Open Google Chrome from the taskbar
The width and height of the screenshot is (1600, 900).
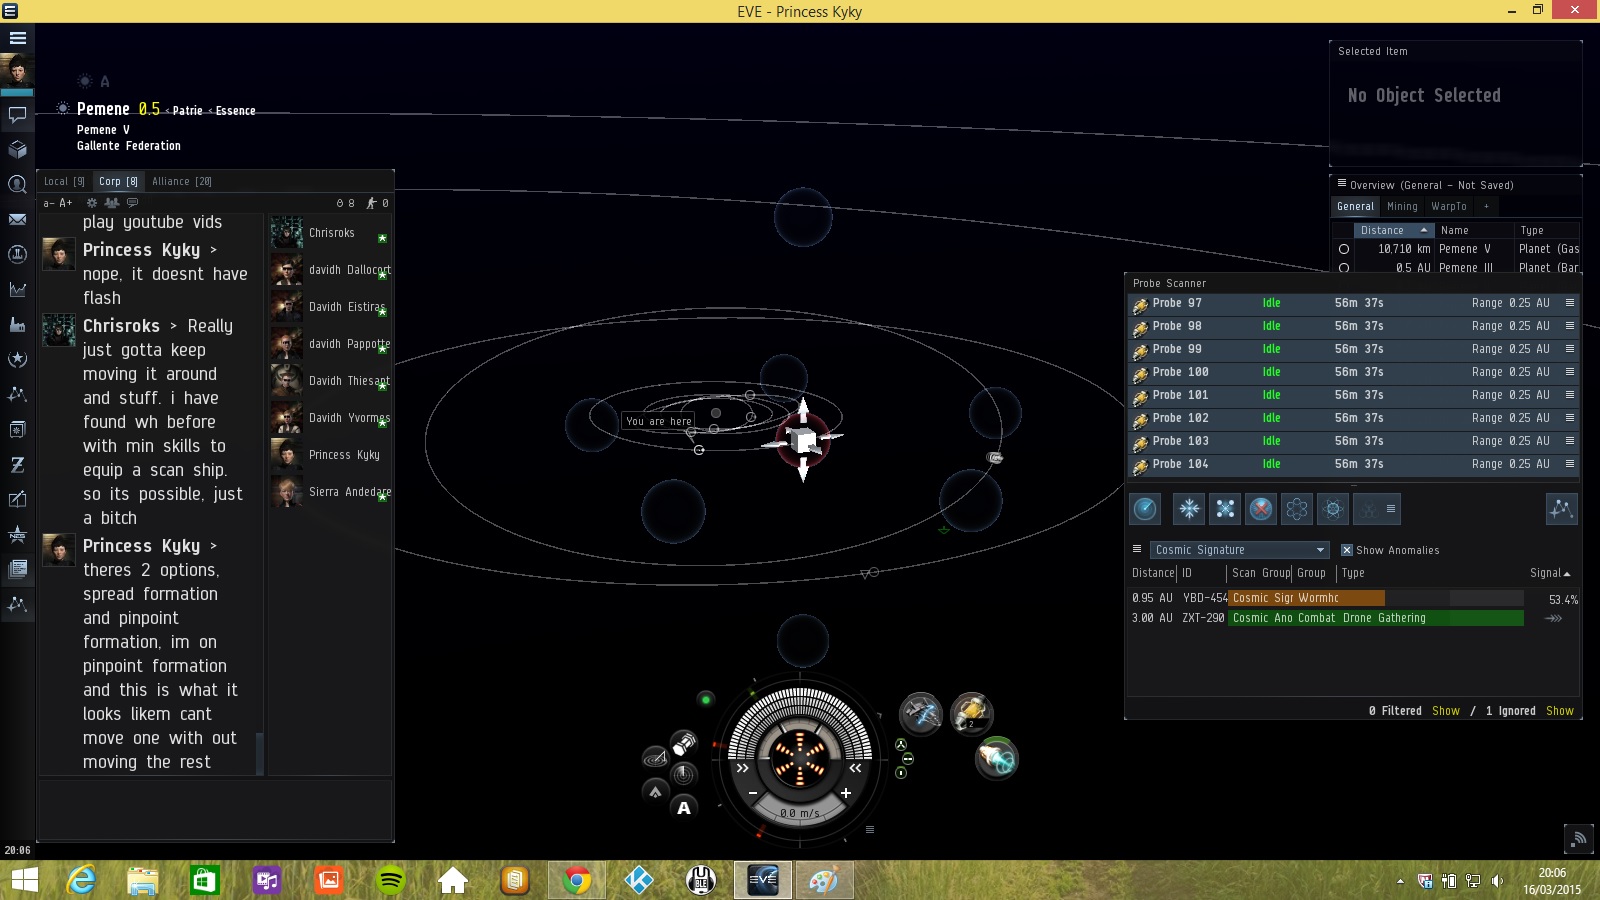pyautogui.click(x=576, y=880)
